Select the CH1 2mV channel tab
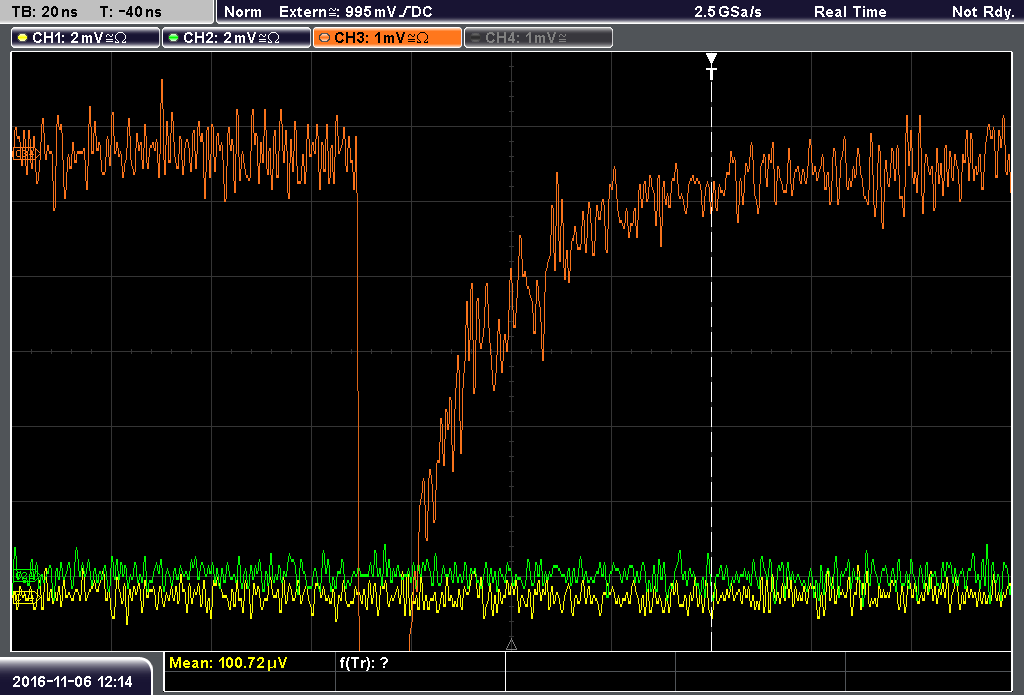This screenshot has width=1024, height=695. (x=86, y=38)
